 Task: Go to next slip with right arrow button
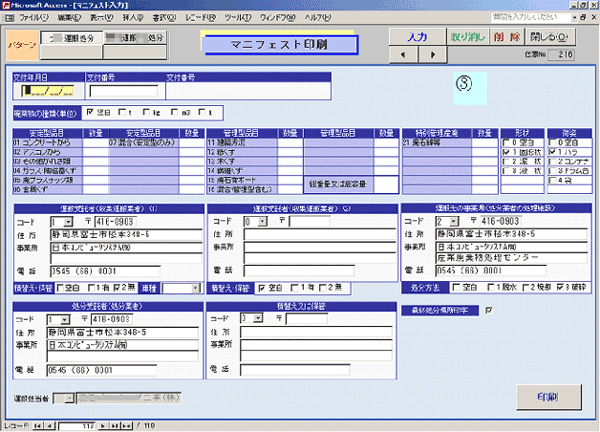432,55
